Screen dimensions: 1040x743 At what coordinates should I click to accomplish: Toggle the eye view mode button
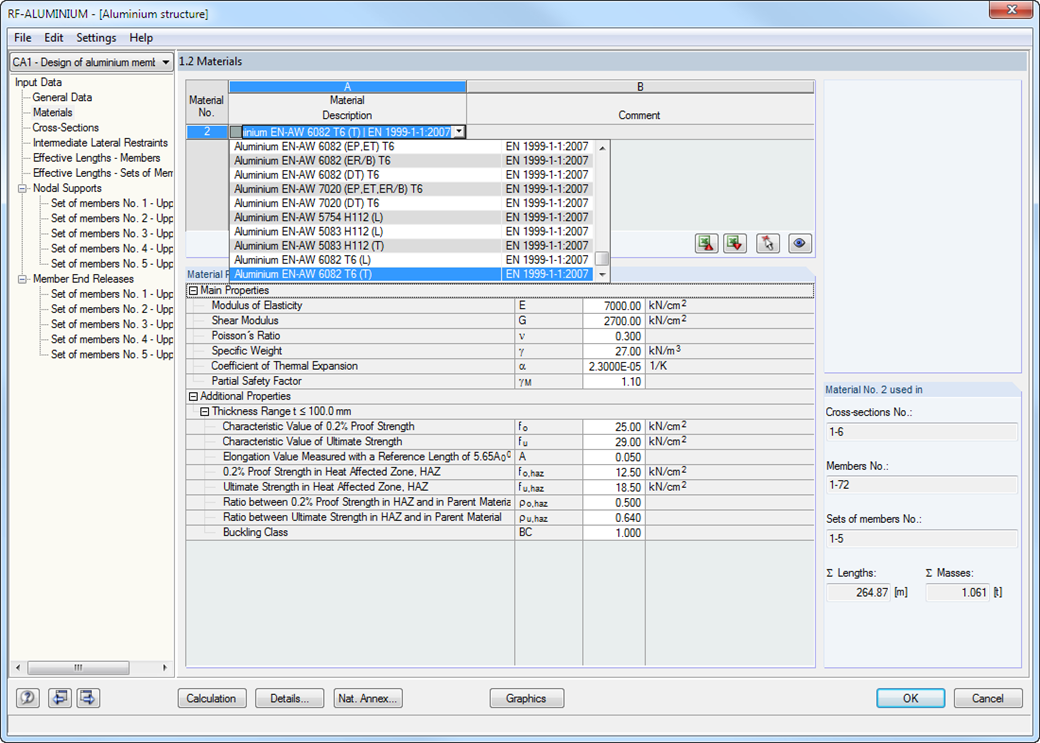pos(800,243)
